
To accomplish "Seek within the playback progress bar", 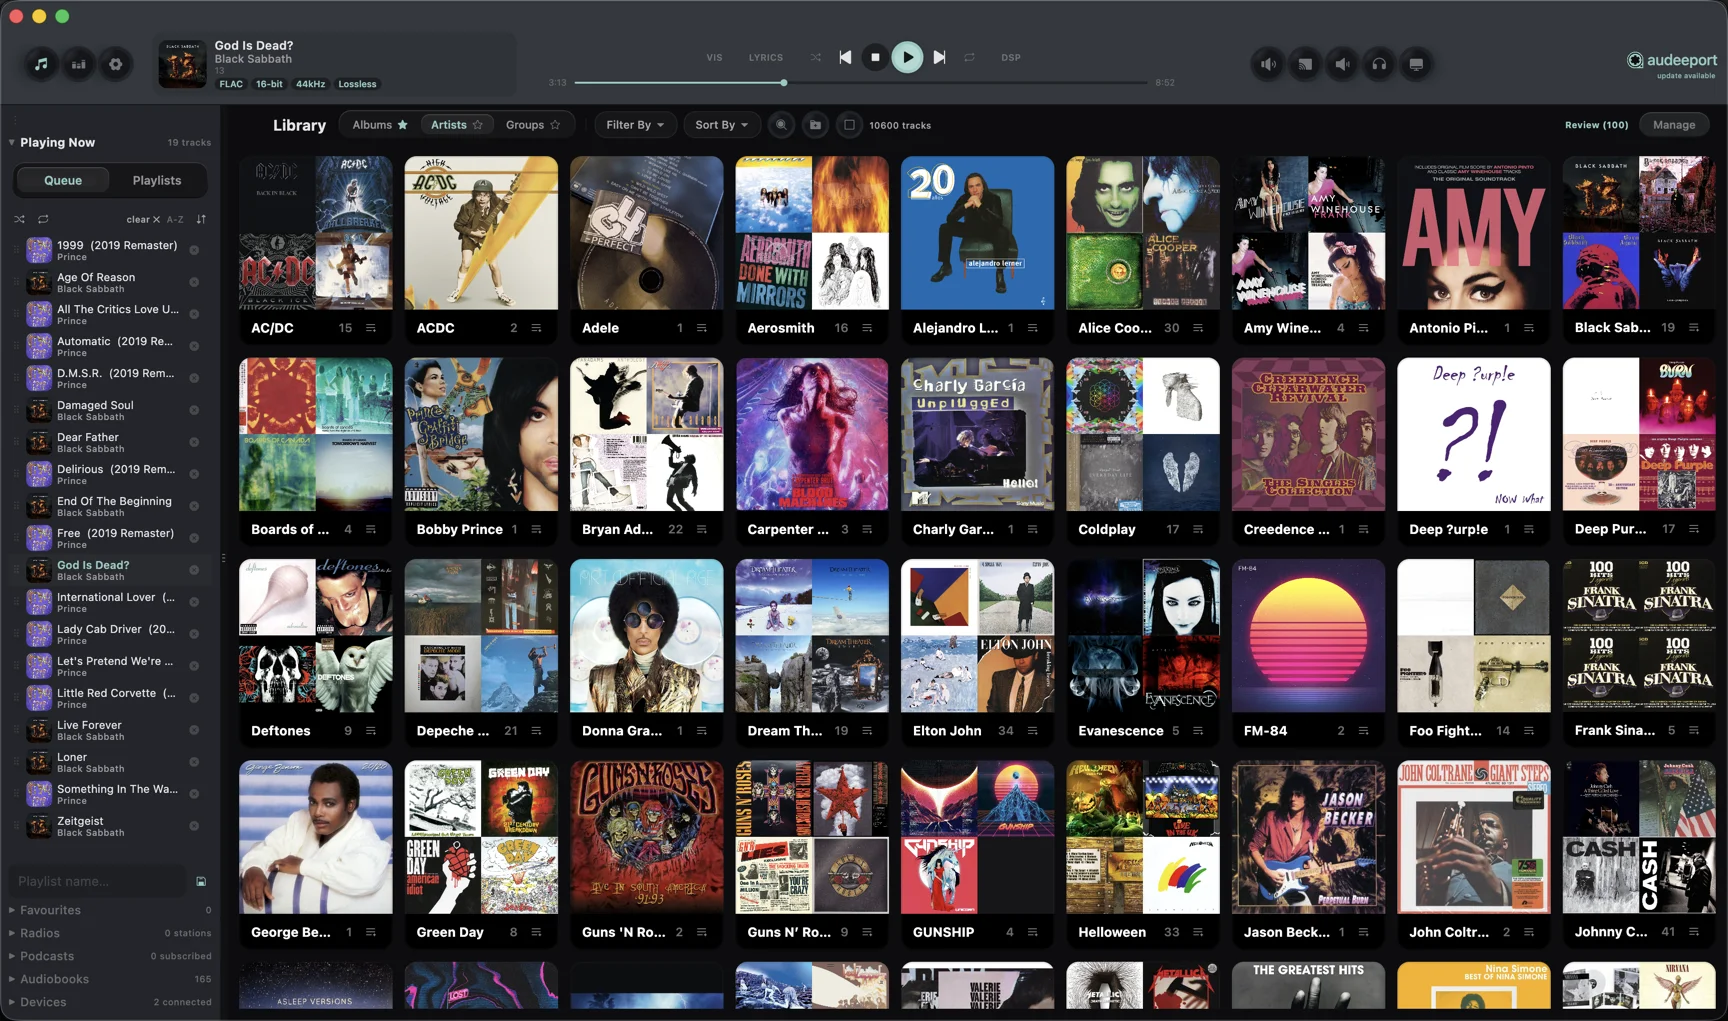I will (x=861, y=82).
